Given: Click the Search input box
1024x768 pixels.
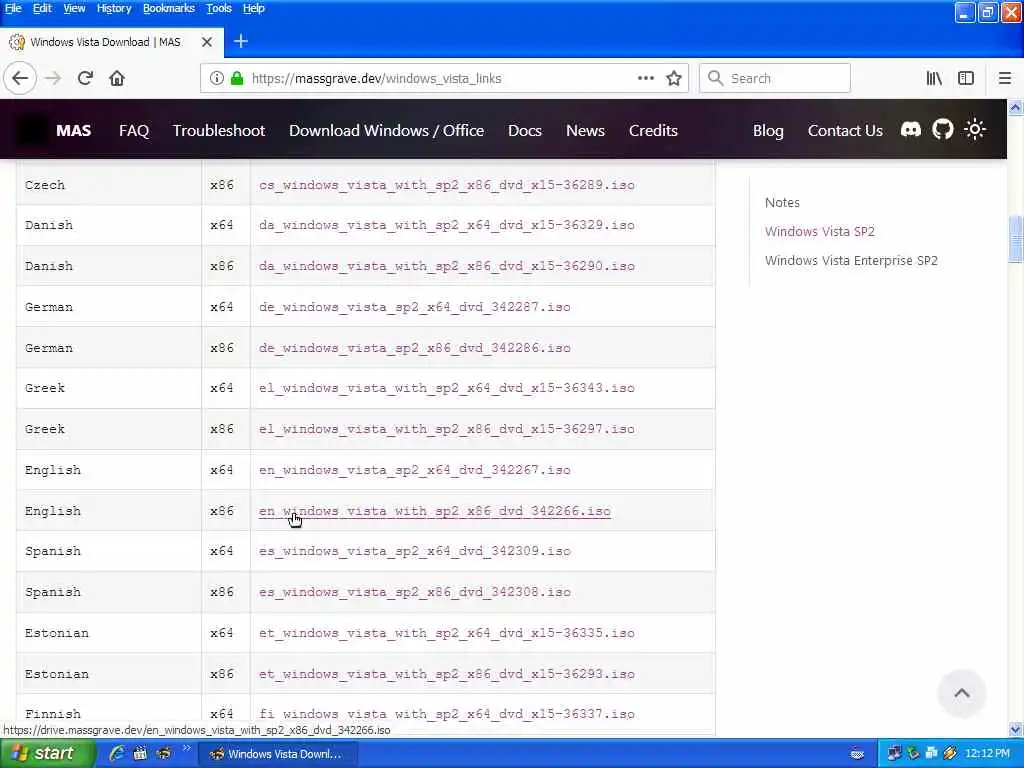Looking at the screenshot, I should [x=775, y=78].
